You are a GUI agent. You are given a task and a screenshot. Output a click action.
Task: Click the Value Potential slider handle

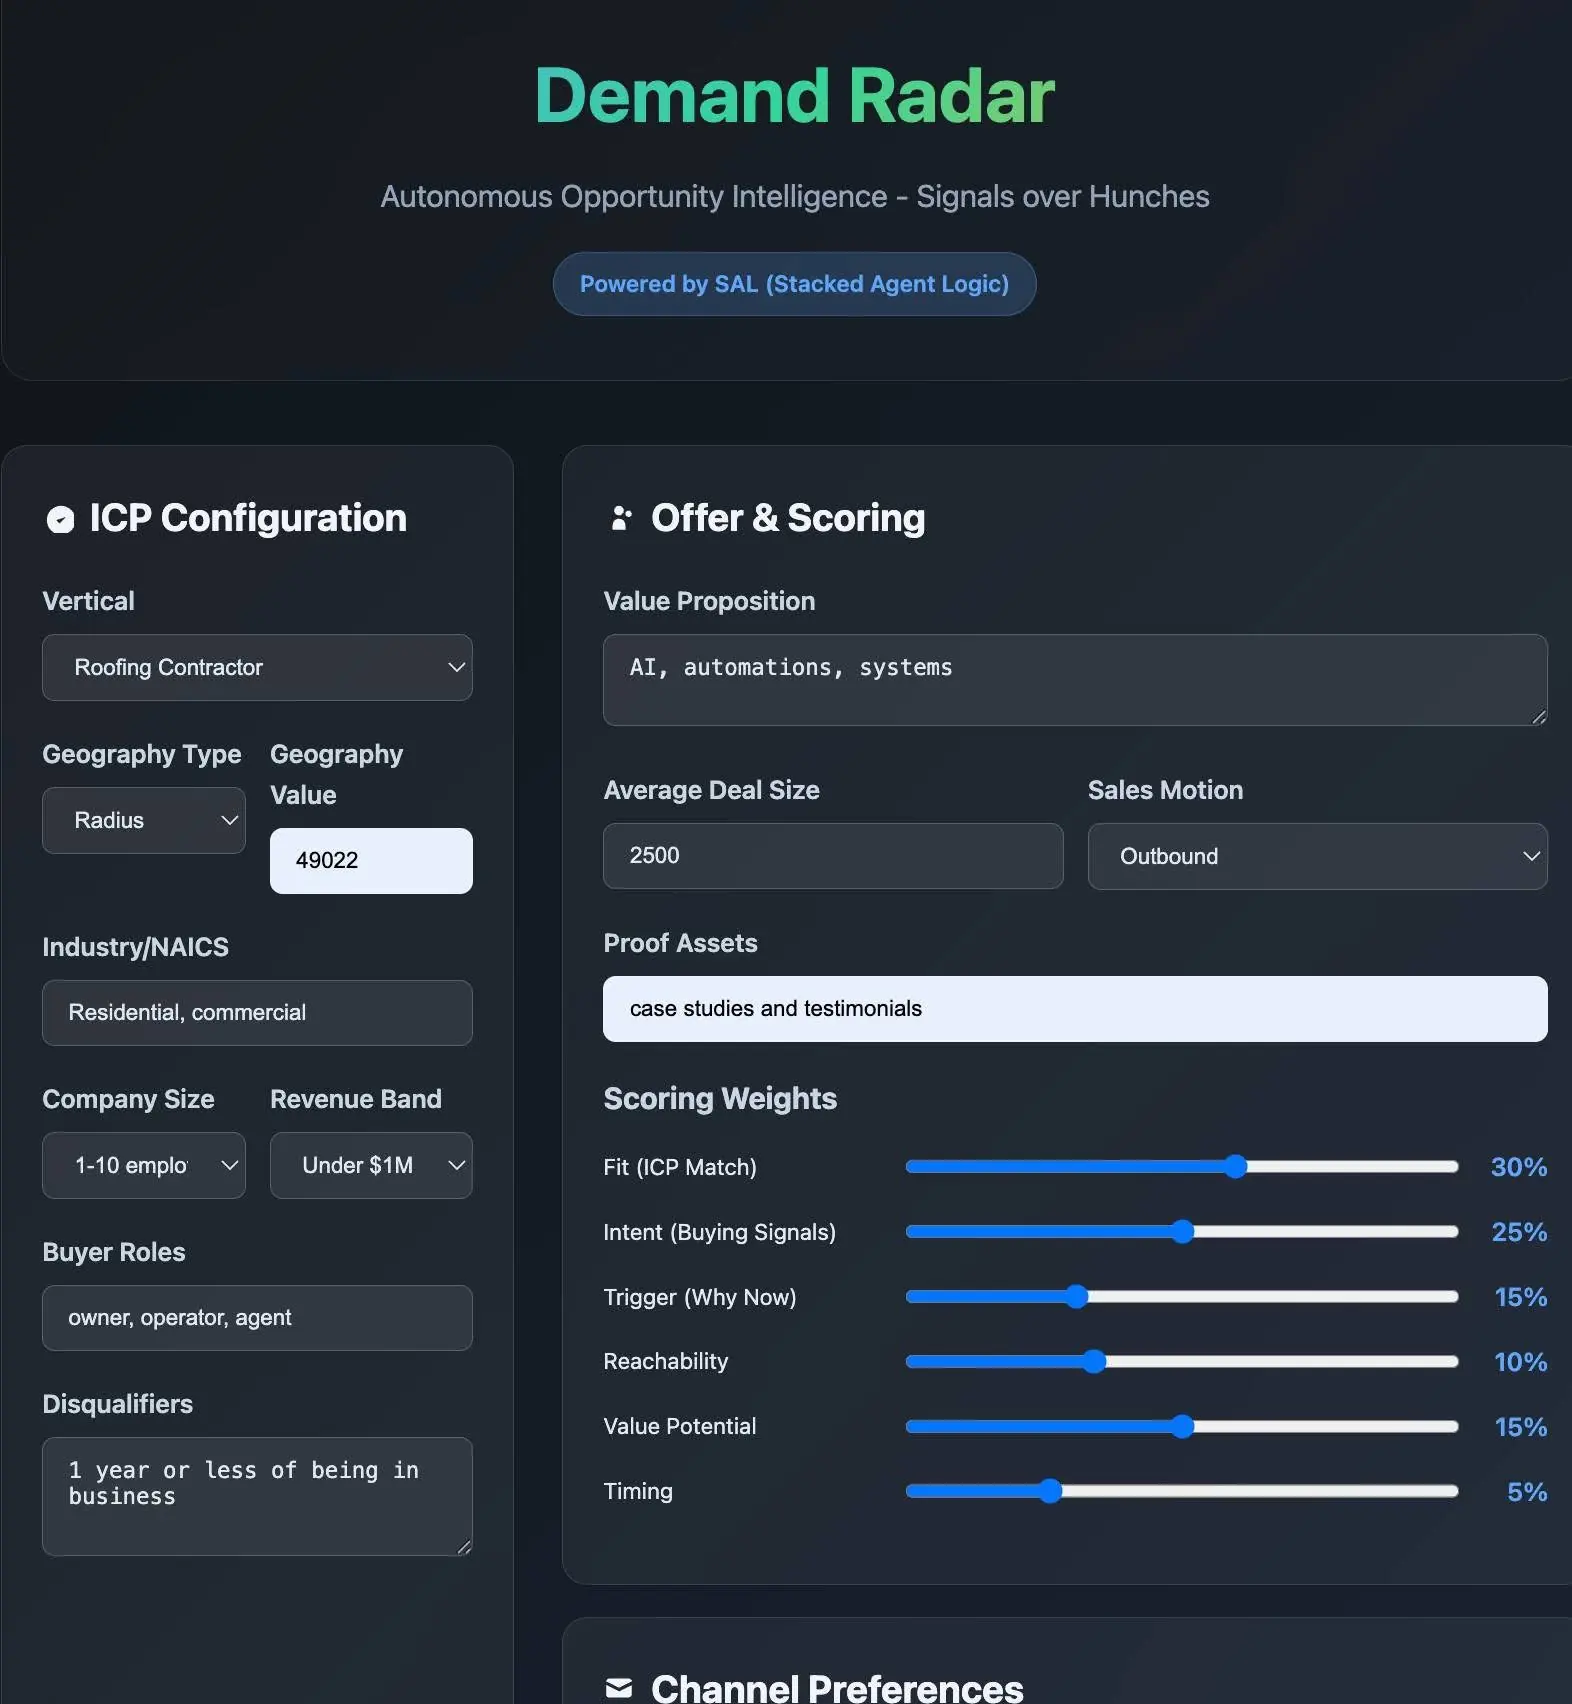[1182, 1426]
